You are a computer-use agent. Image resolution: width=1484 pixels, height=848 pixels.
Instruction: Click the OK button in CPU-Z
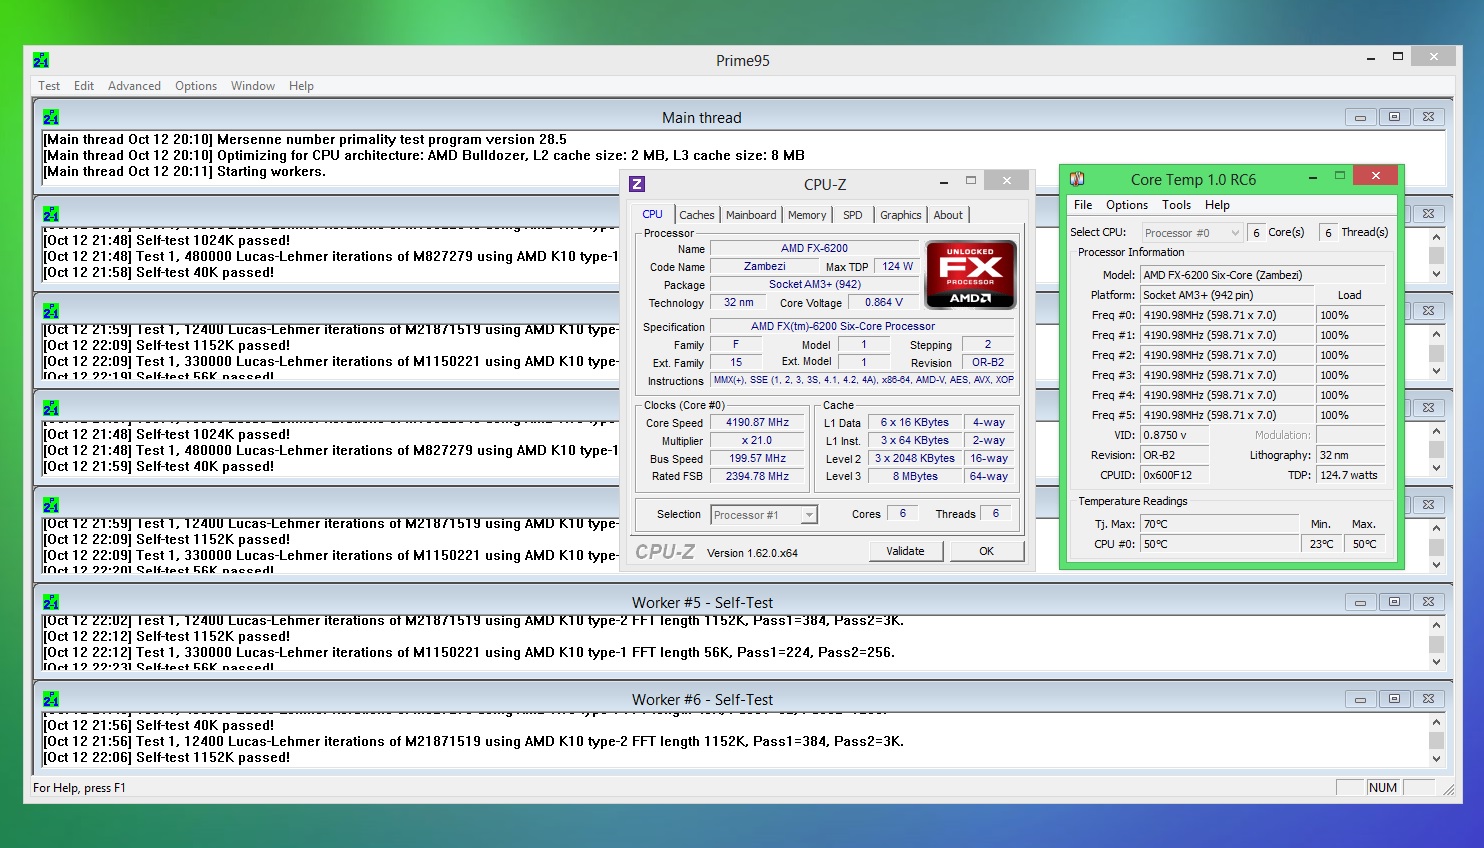tap(986, 551)
